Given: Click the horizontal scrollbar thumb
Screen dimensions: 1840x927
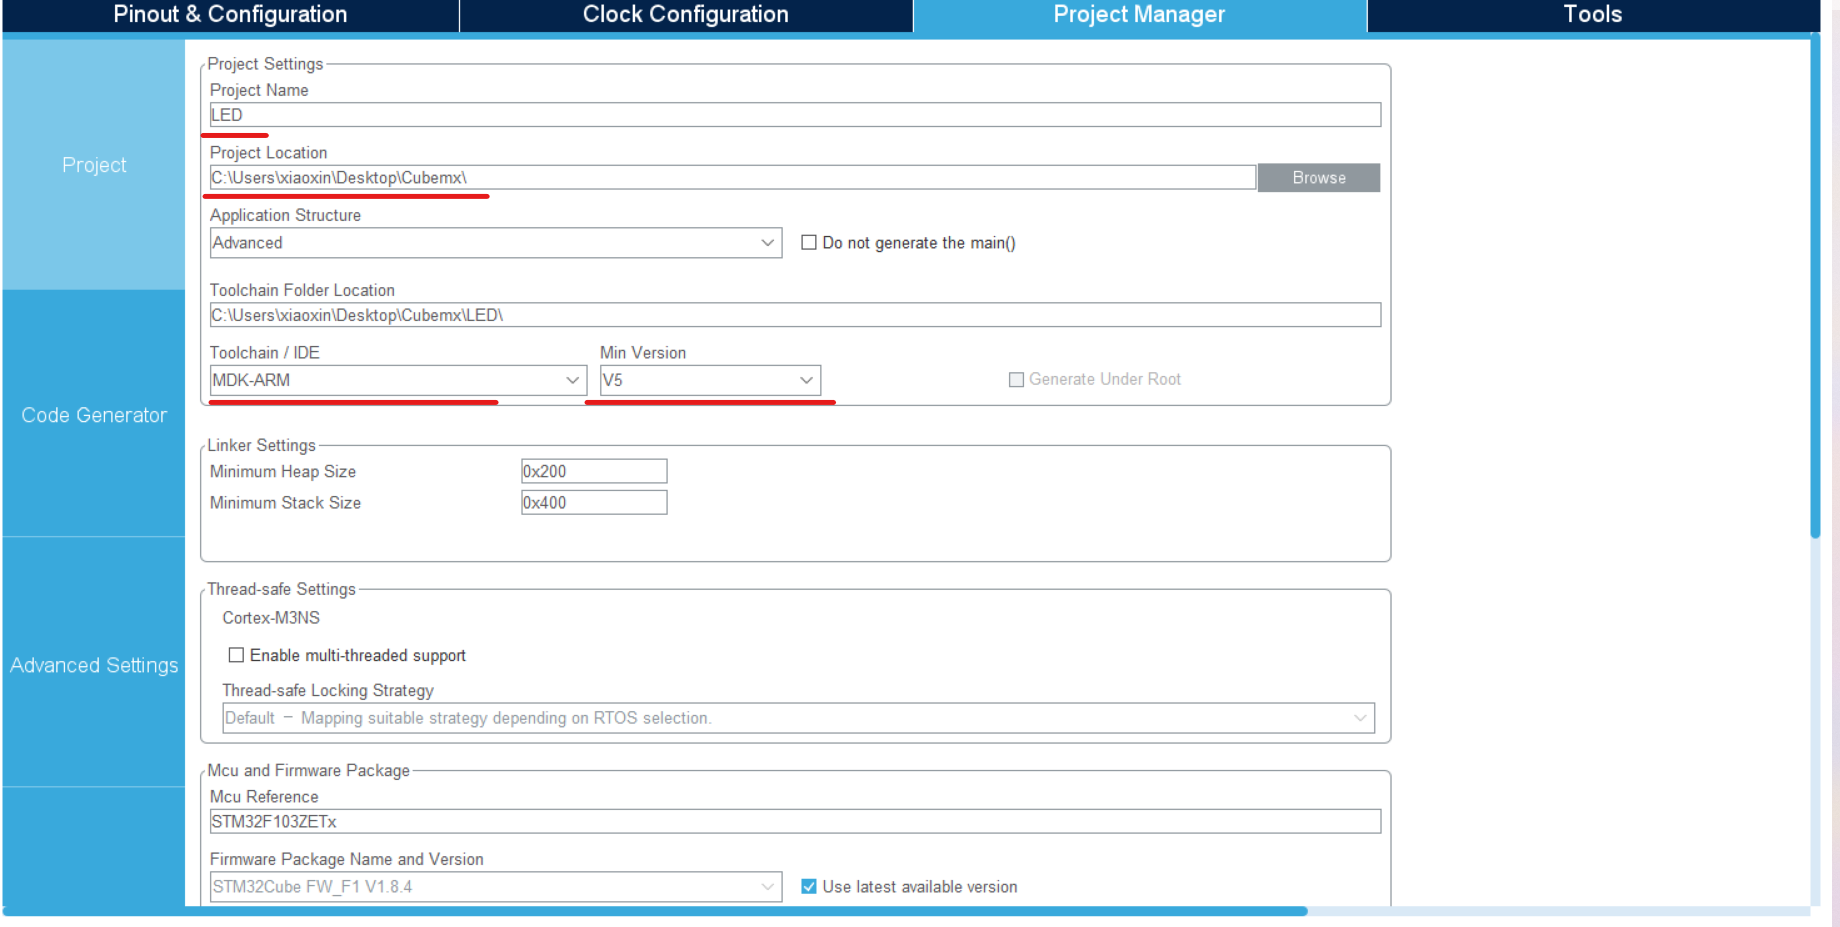Looking at the screenshot, I should pyautogui.click(x=655, y=911).
